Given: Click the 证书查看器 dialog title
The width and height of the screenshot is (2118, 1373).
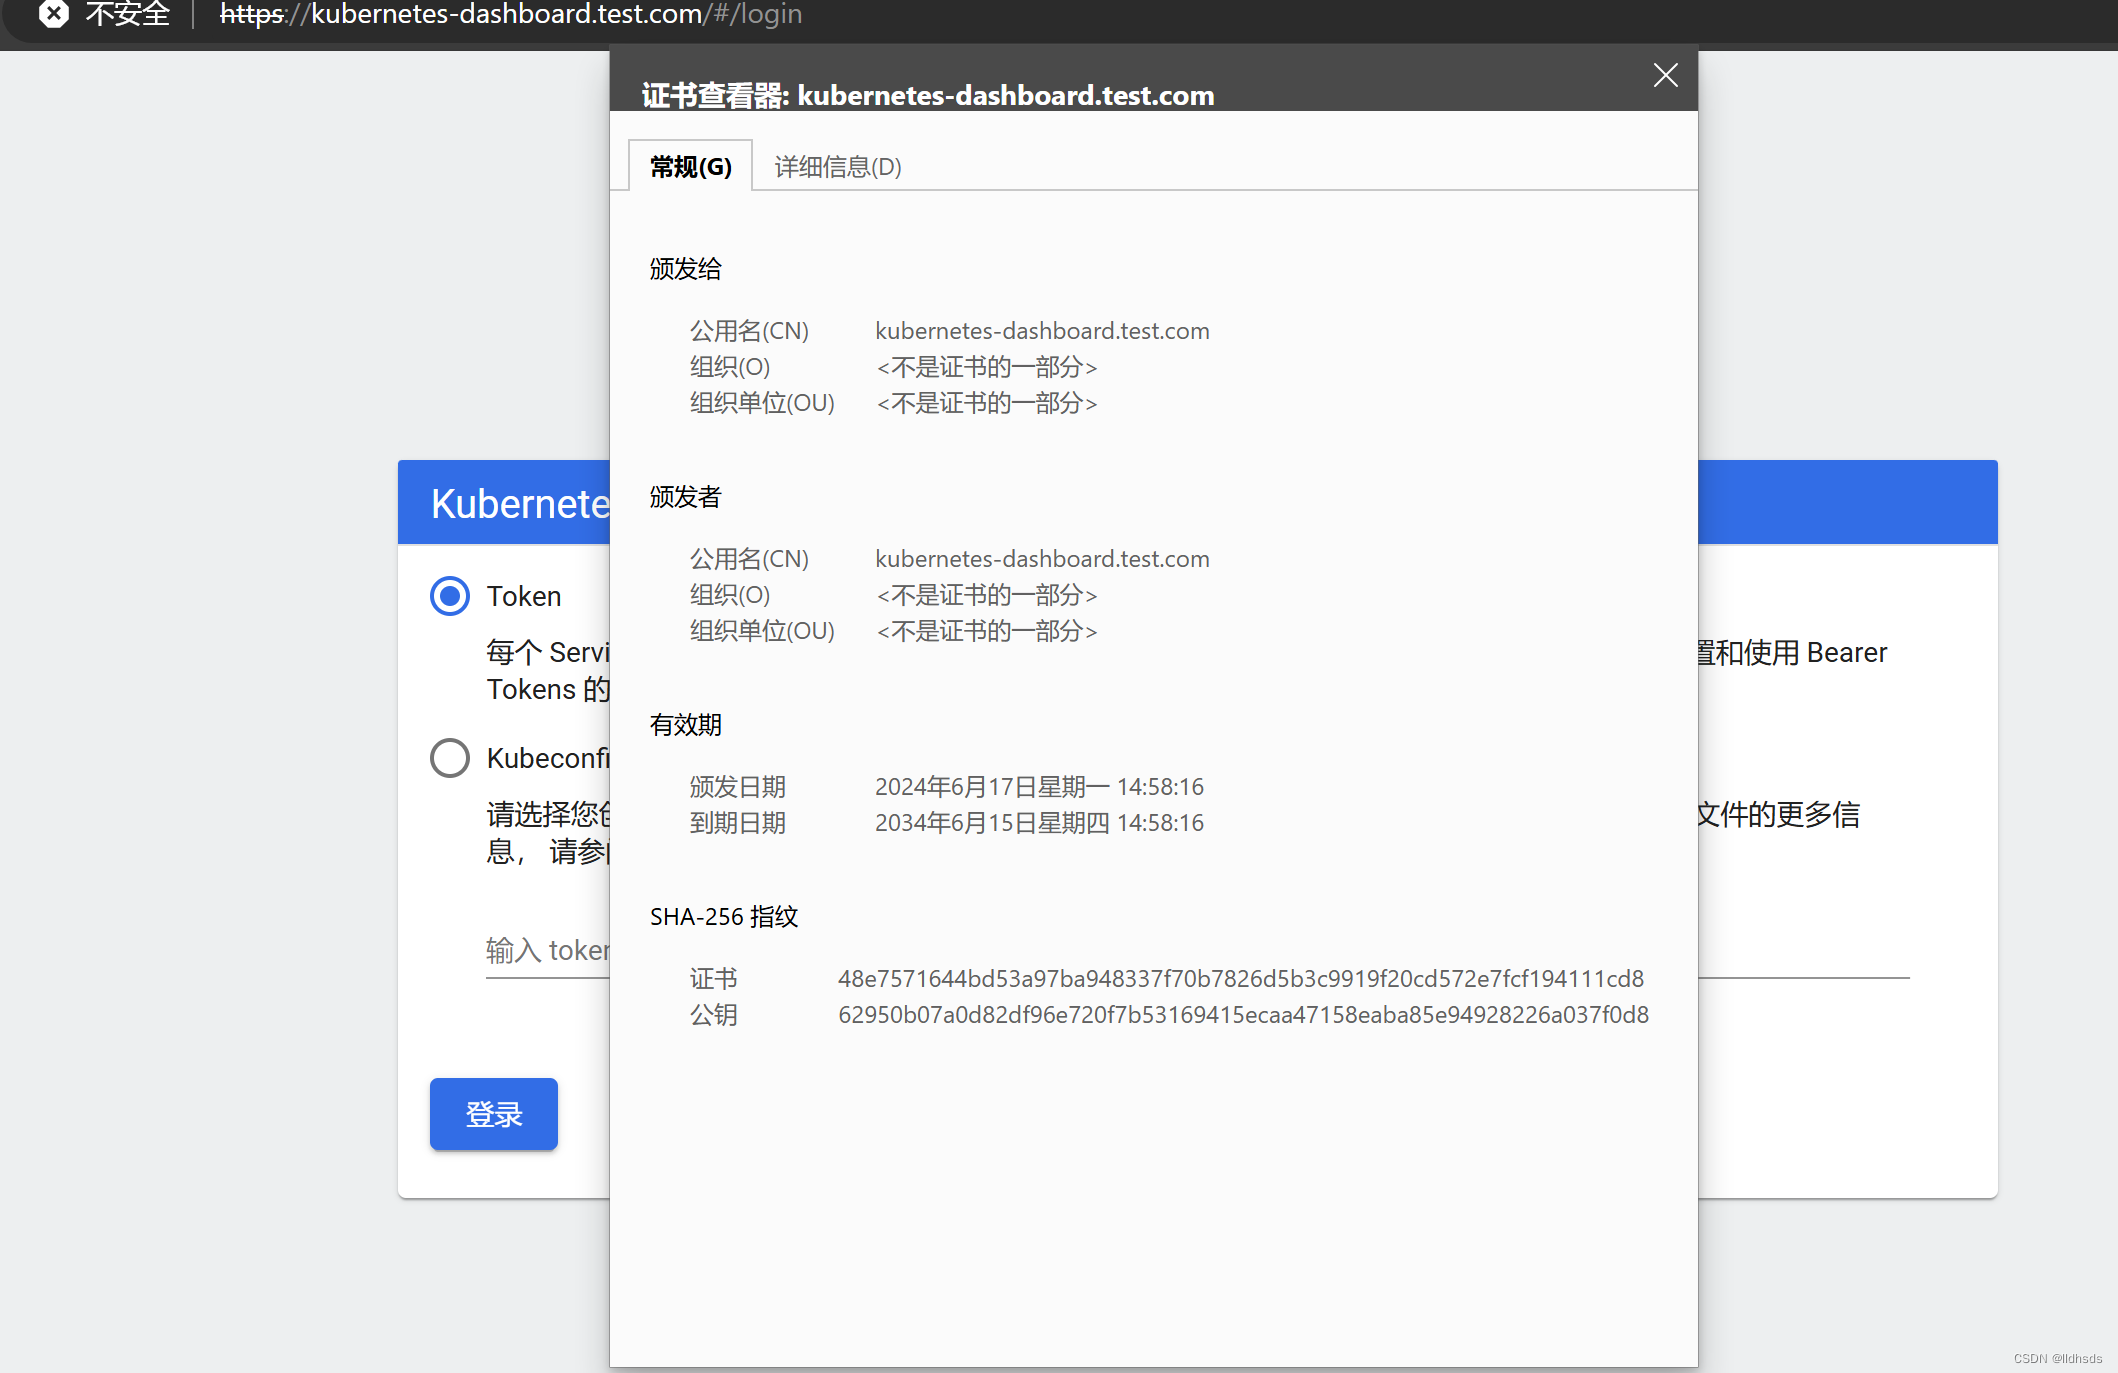Looking at the screenshot, I should 928,95.
